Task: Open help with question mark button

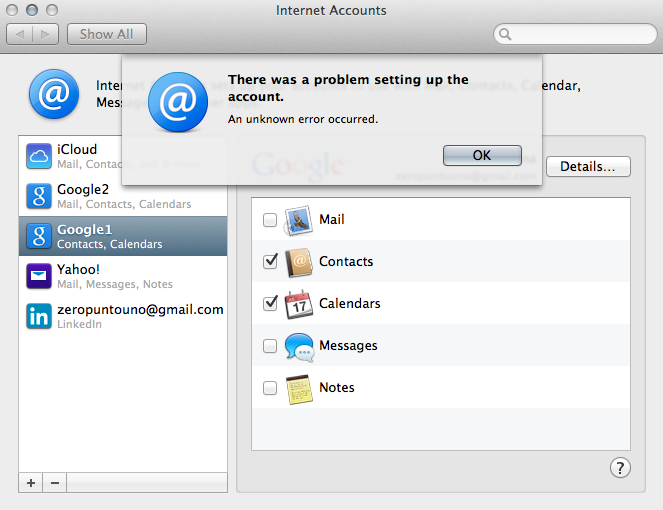Action: point(620,468)
